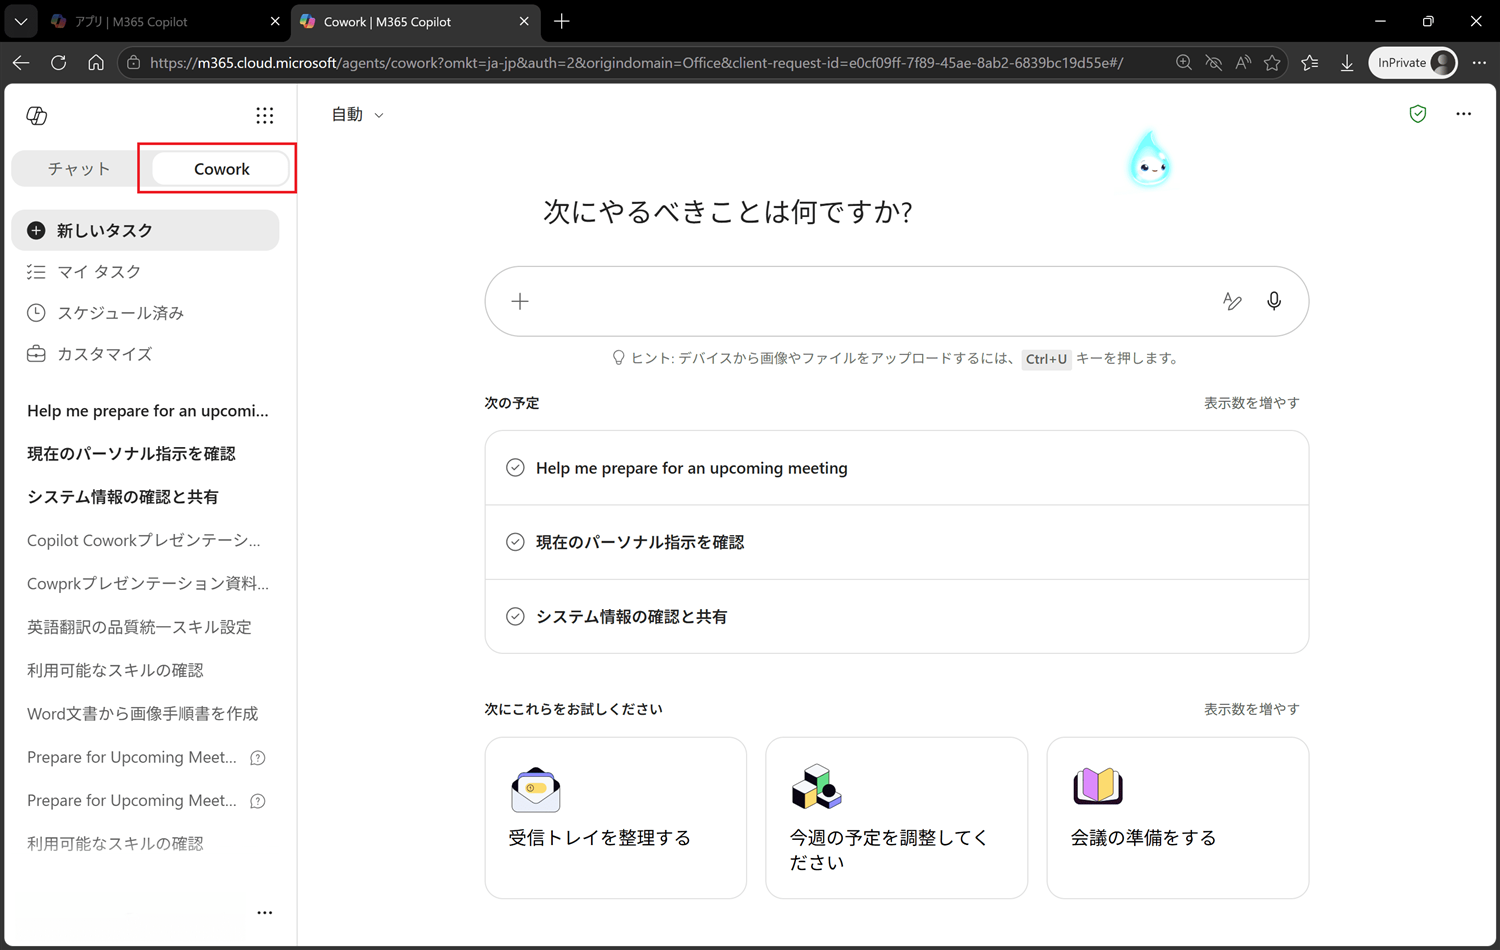1500x950 pixels.
Task: Start a 新しいタスク
Action: click(x=145, y=230)
